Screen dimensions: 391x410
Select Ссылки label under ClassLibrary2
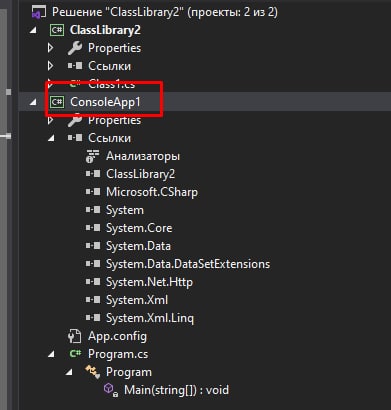tap(109, 66)
